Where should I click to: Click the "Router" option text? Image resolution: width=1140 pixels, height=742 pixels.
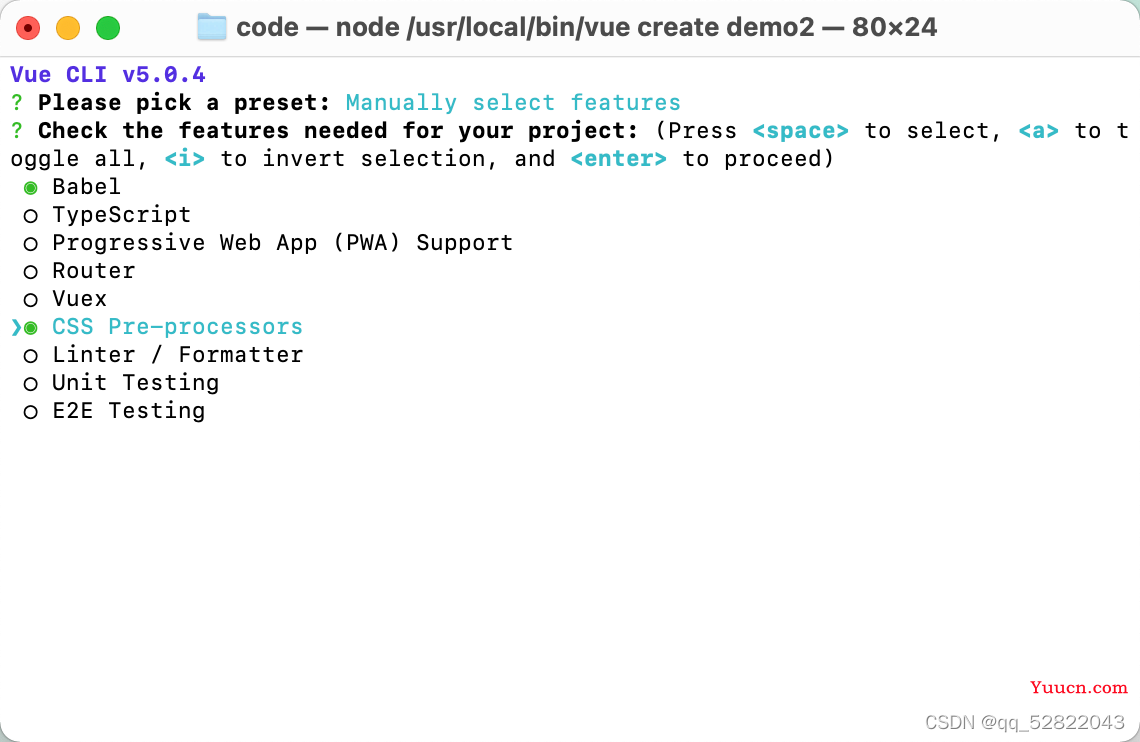[x=94, y=271]
